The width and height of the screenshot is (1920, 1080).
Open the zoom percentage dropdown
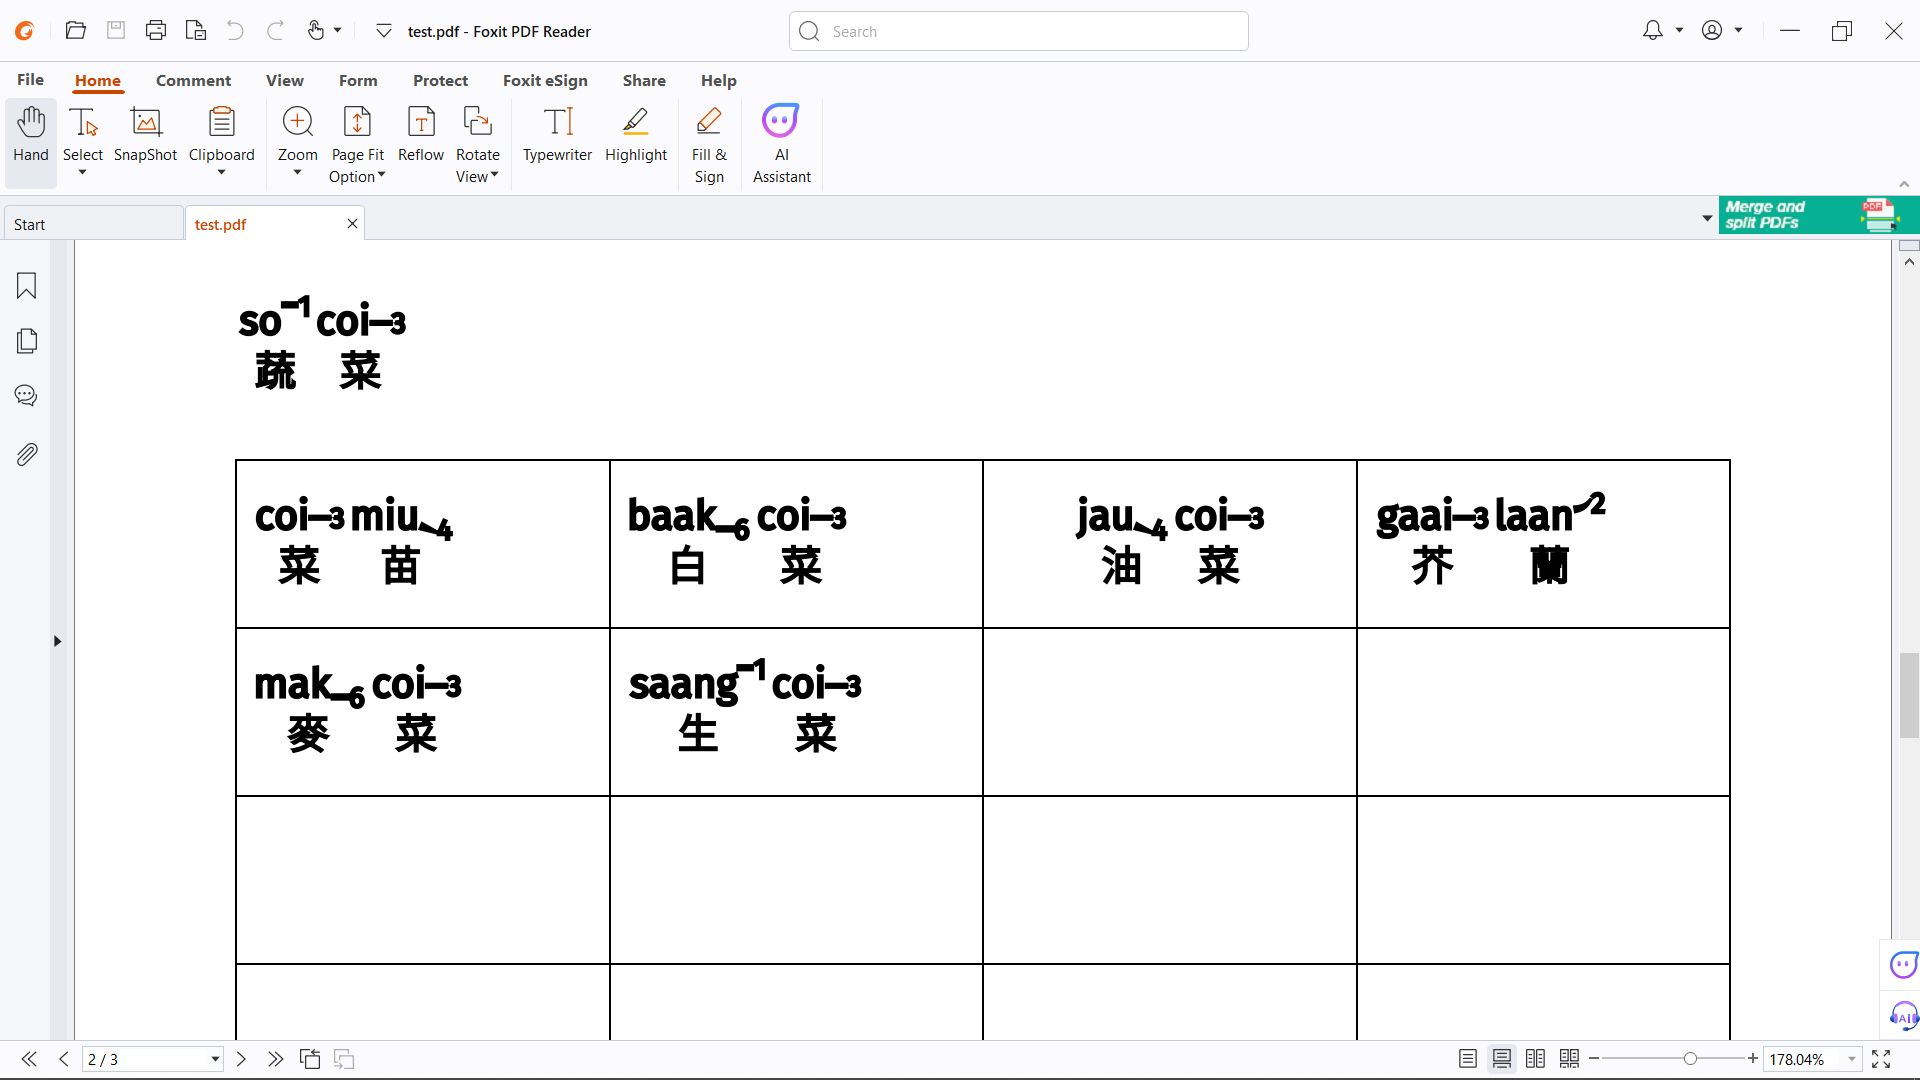[x=1852, y=1060]
